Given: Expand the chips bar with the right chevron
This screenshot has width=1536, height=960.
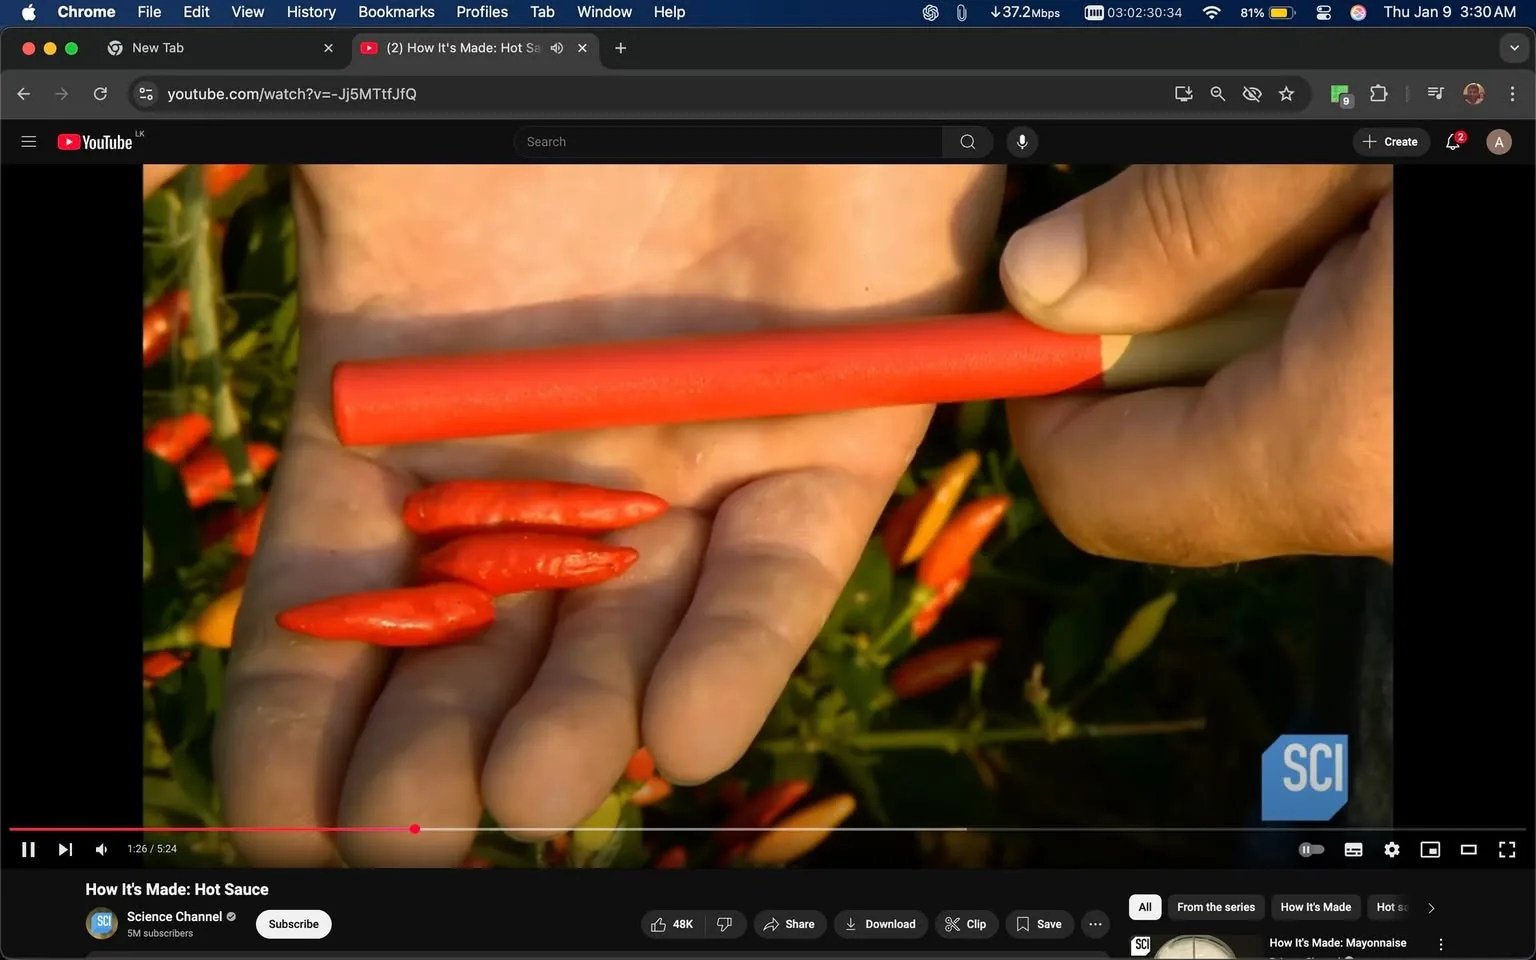Looking at the screenshot, I should (x=1430, y=907).
